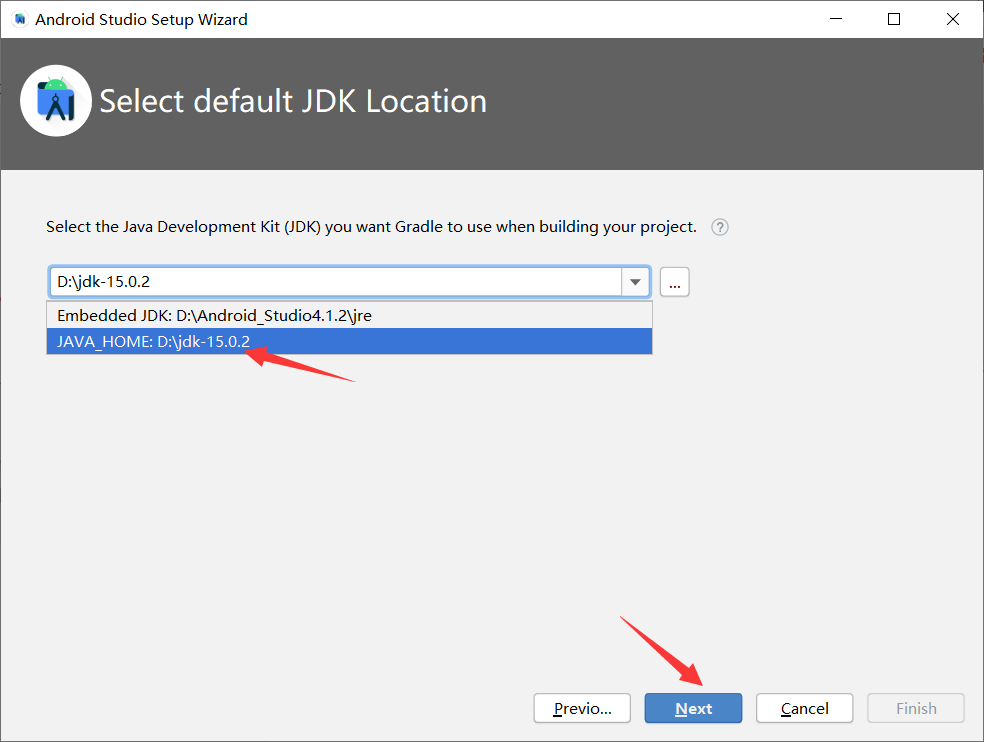Minimize the Setup Wizard window
This screenshot has height=742, width=984.
click(835, 18)
